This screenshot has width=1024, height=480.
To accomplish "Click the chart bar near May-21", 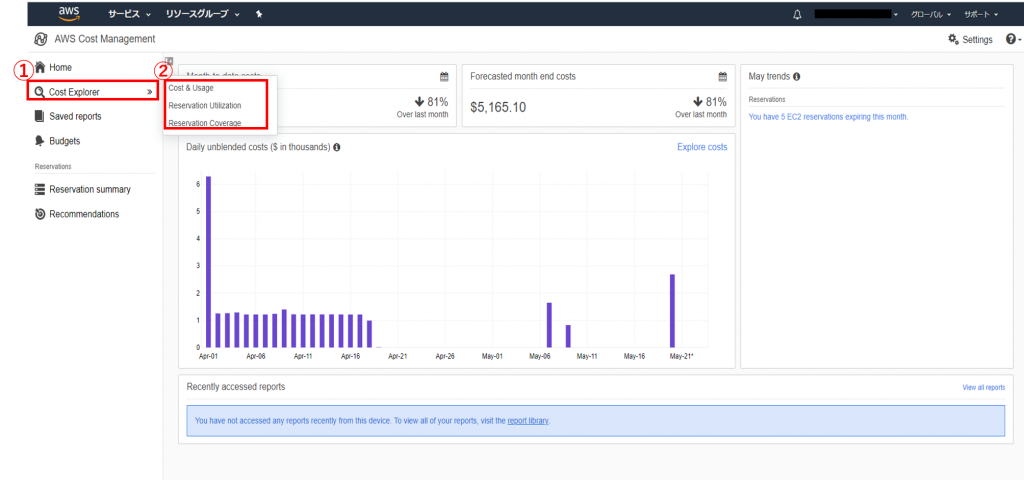I will coord(672,311).
